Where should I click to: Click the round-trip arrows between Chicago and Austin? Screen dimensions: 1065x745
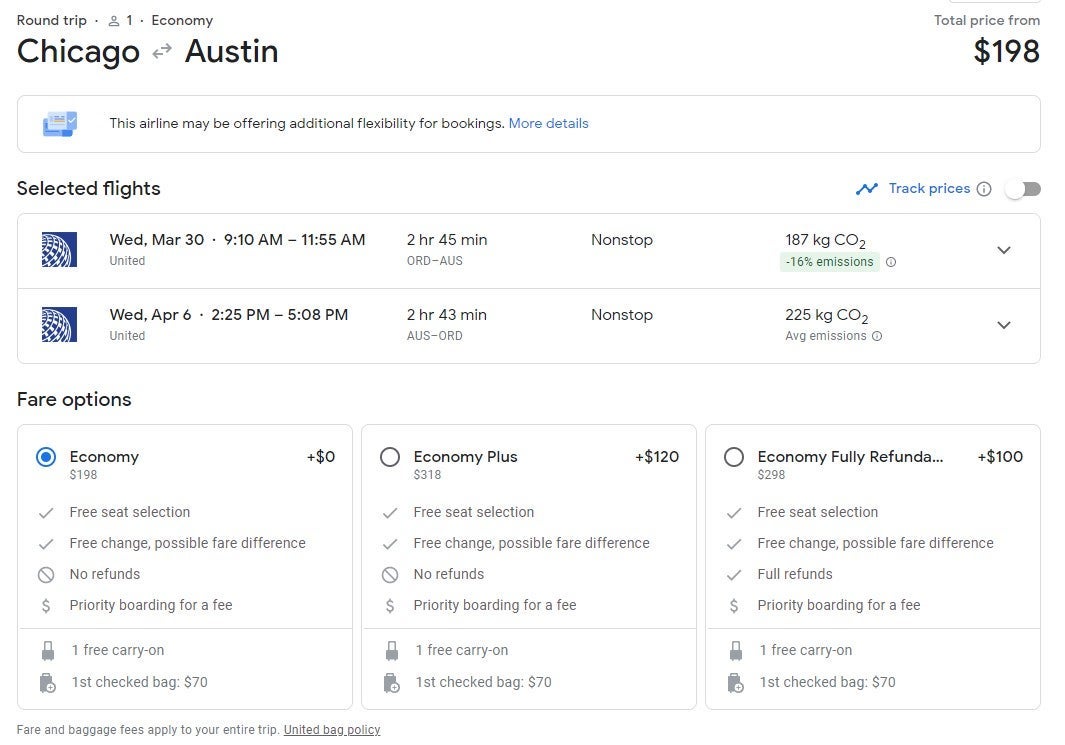coord(162,52)
